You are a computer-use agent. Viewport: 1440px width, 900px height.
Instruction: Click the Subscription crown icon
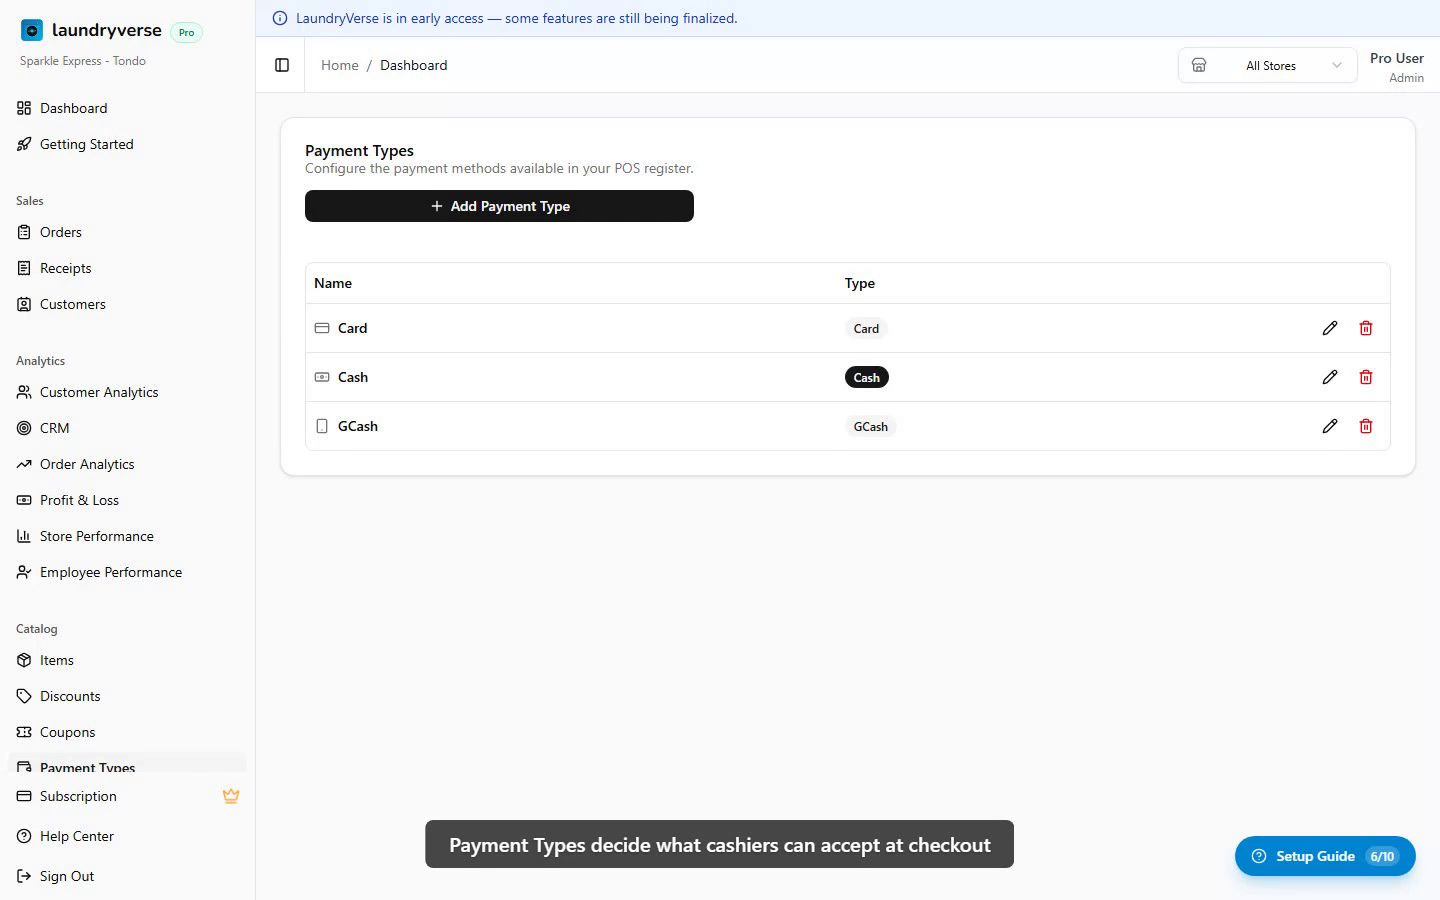[231, 796]
